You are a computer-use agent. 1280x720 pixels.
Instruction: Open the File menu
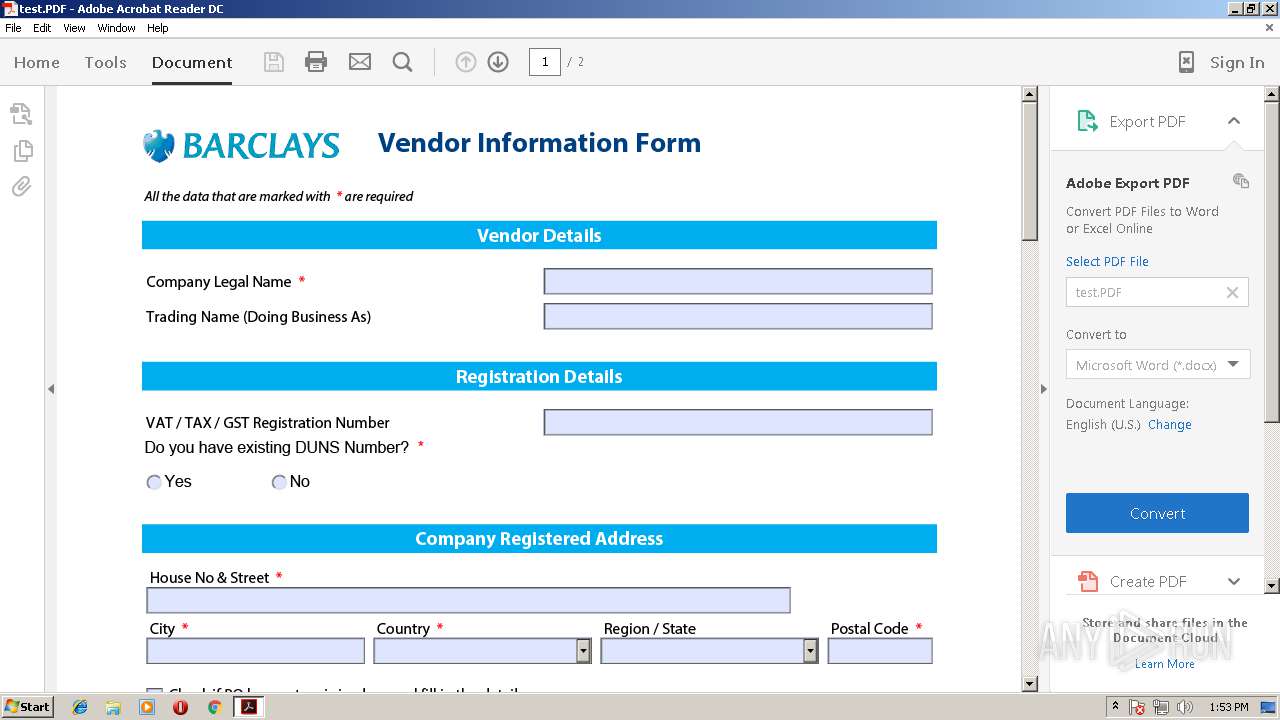click(x=13, y=28)
